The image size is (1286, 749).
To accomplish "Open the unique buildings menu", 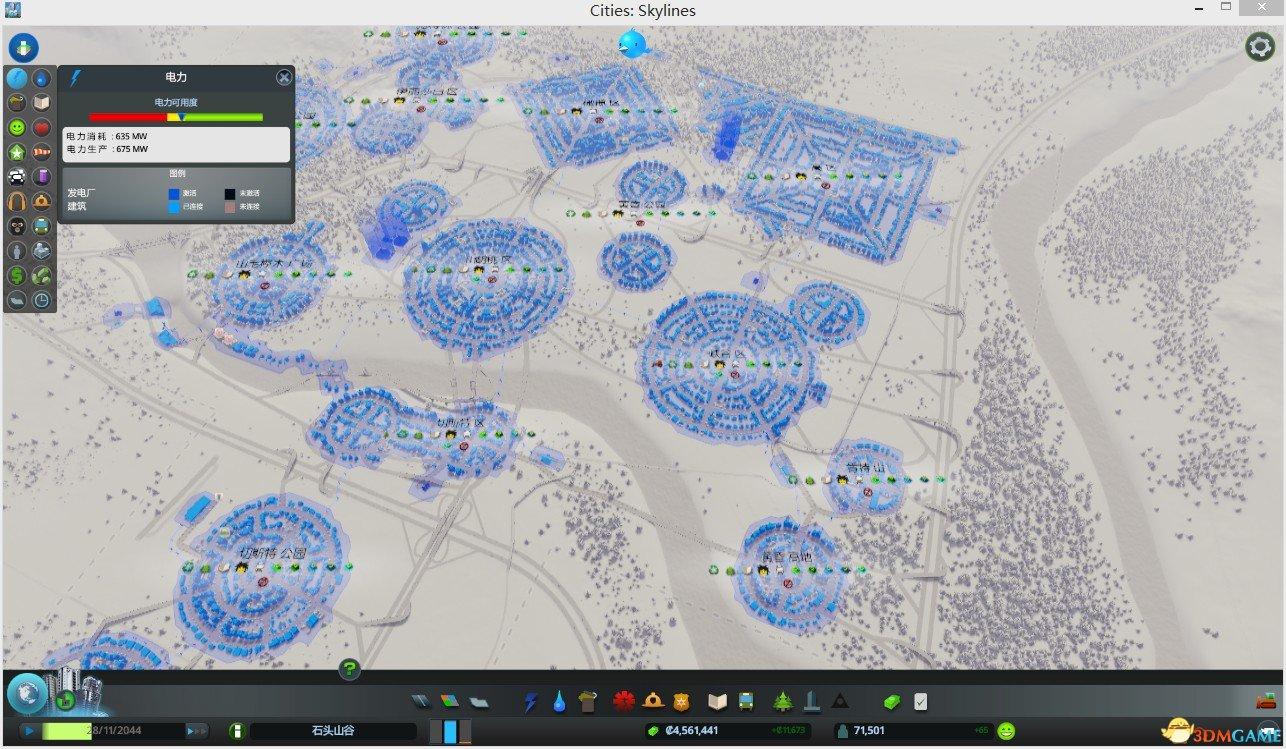I will [812, 702].
